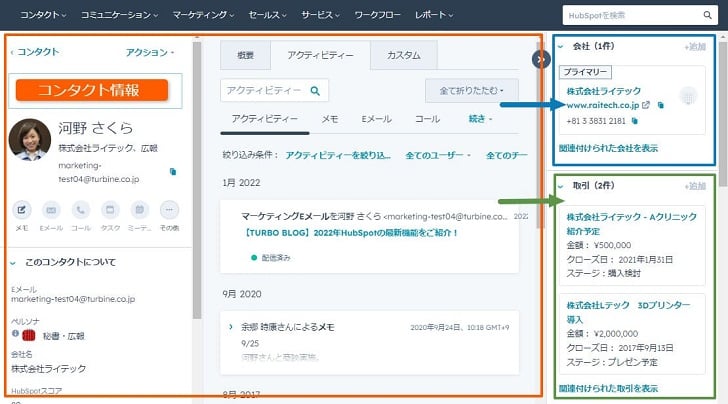Copy the contact email with the copy icon
728x404 pixels.
173,172
